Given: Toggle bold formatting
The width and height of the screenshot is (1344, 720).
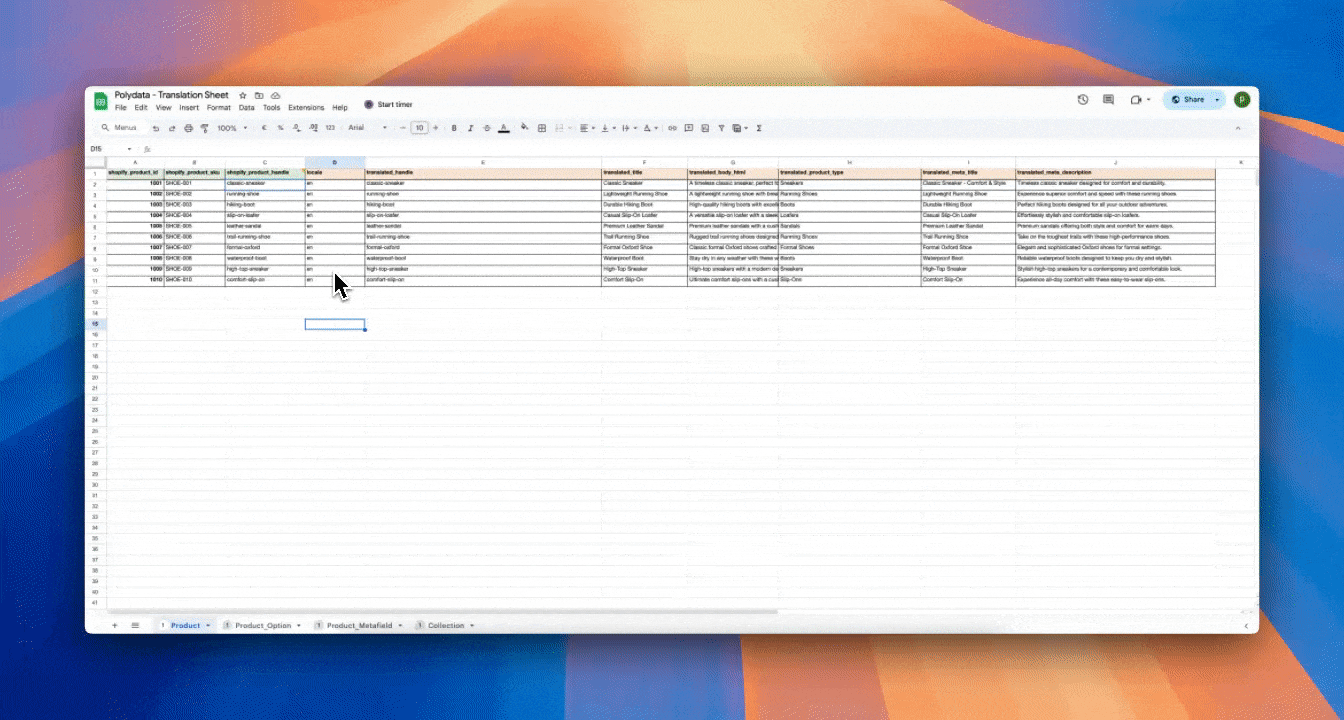Looking at the screenshot, I should coord(454,128).
